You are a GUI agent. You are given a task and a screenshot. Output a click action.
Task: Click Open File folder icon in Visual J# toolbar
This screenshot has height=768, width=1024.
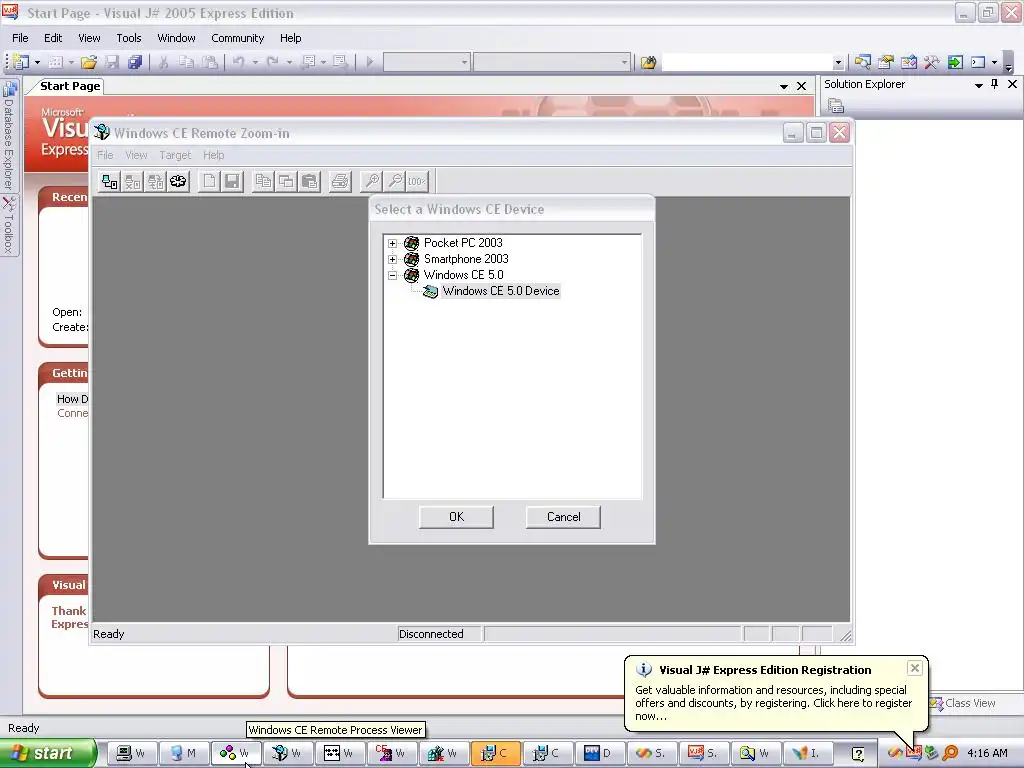(89, 62)
